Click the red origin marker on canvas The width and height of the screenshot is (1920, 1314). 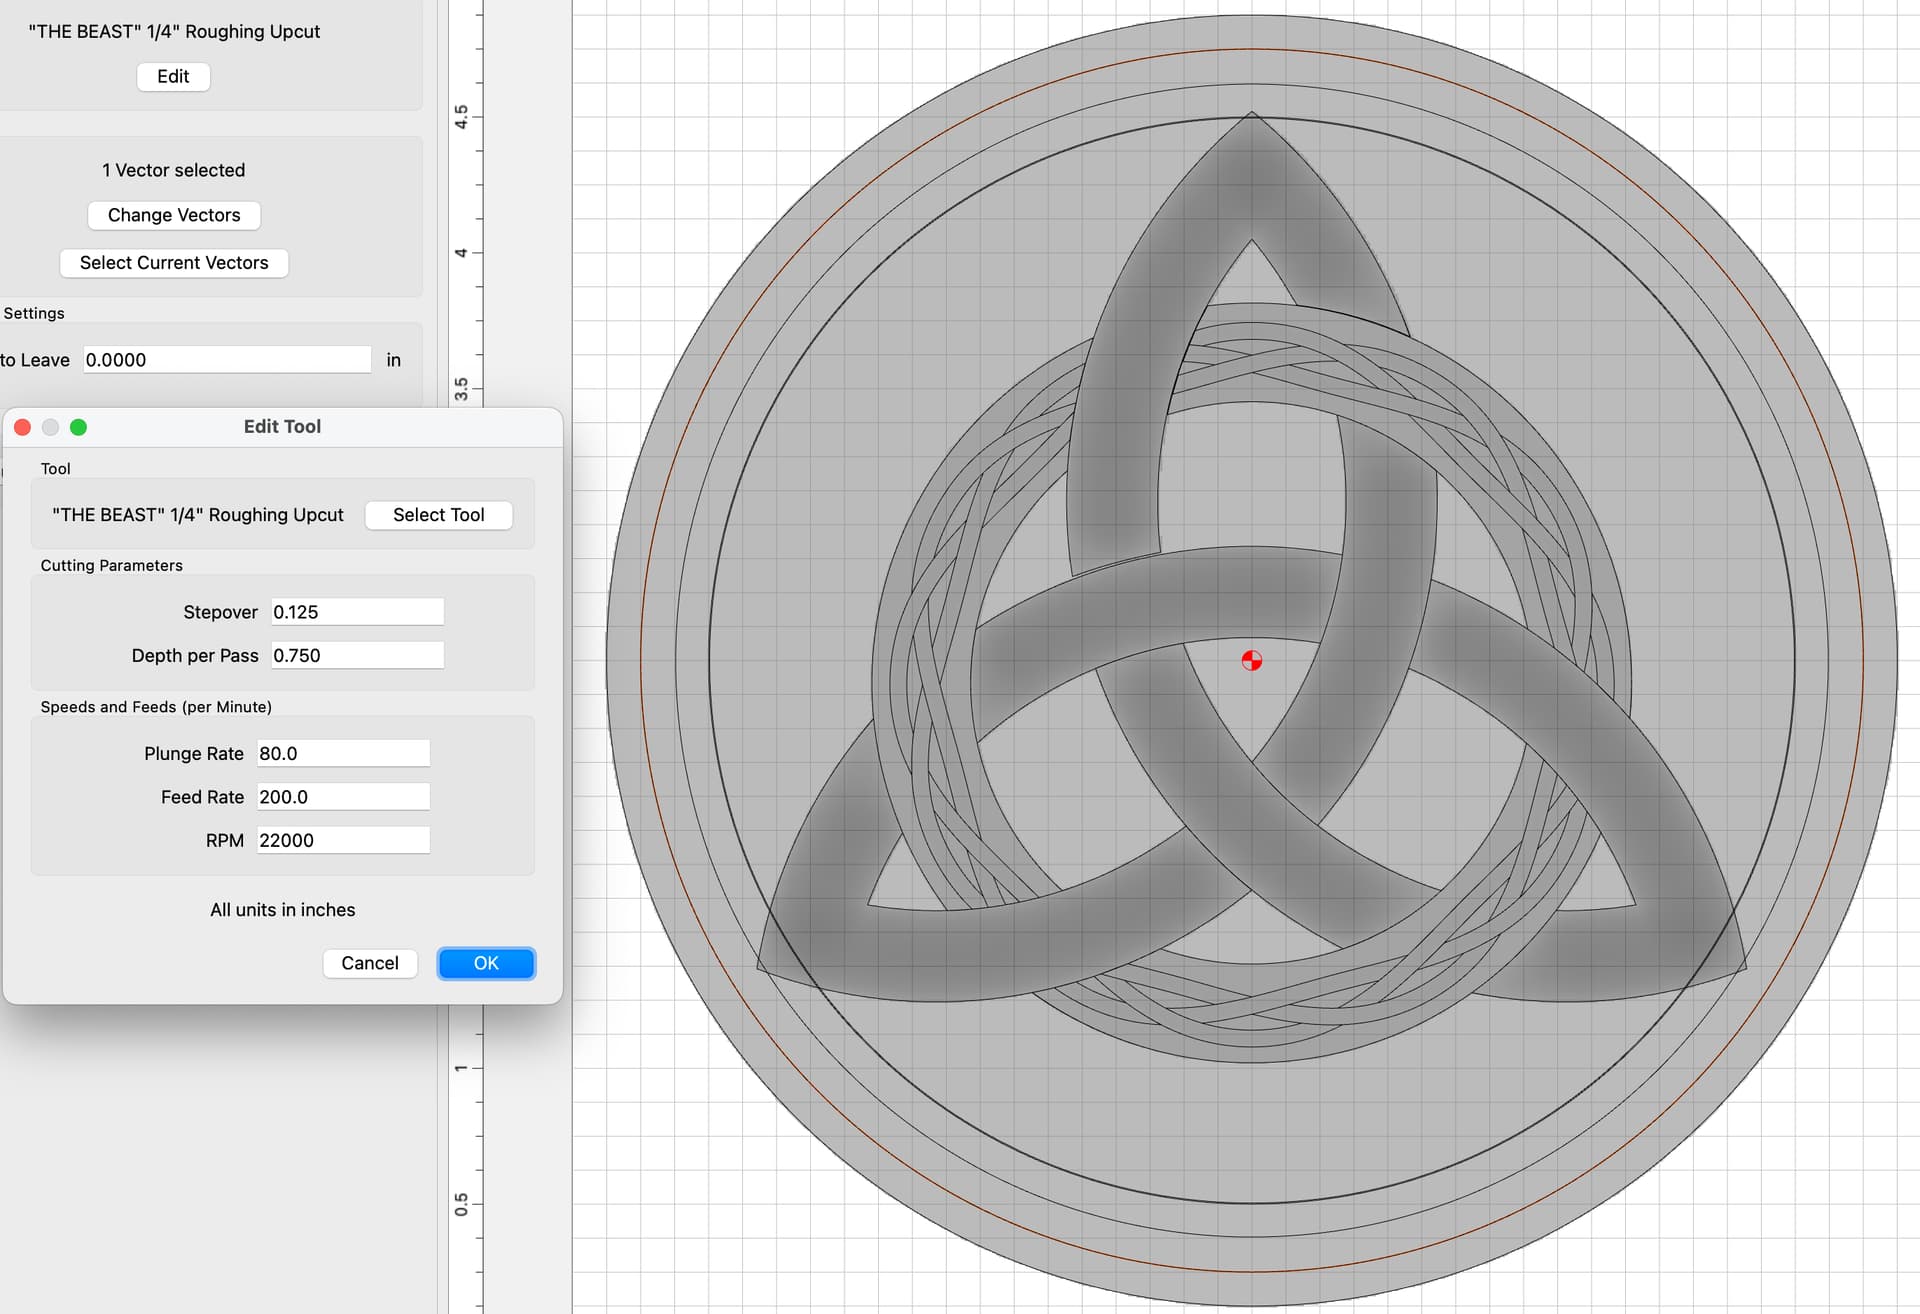(x=1252, y=661)
